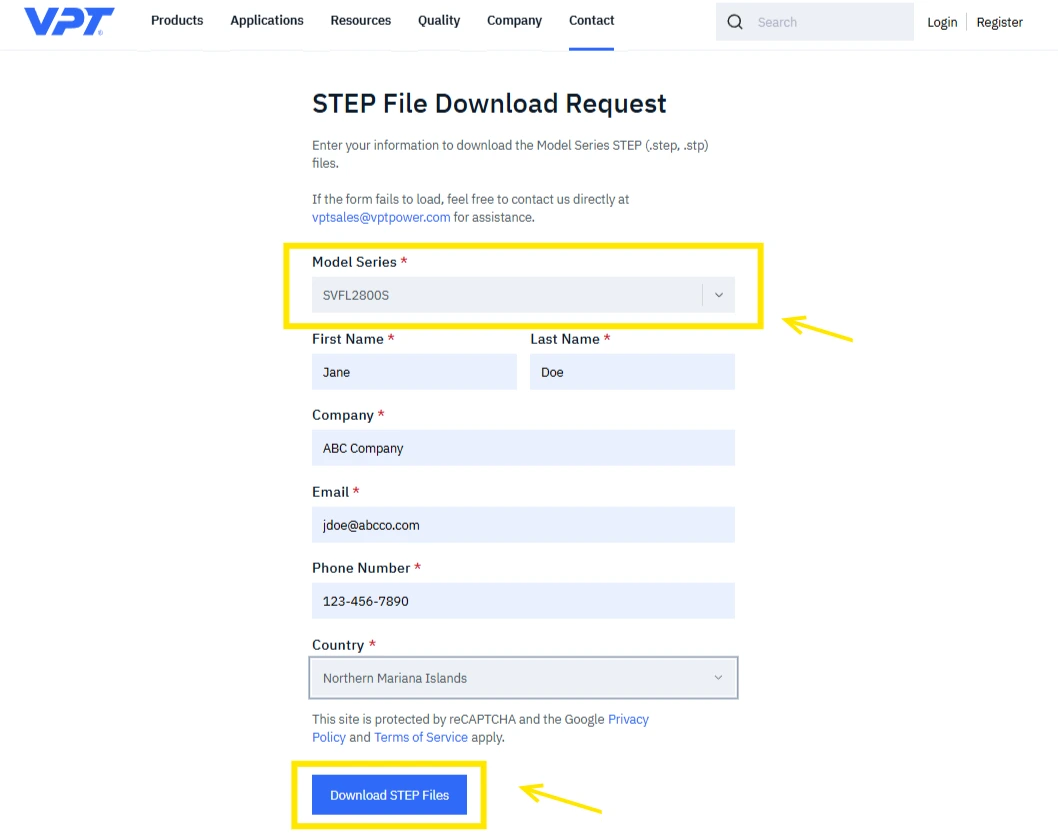Switch to the Contact section
1058x835 pixels.
click(591, 20)
